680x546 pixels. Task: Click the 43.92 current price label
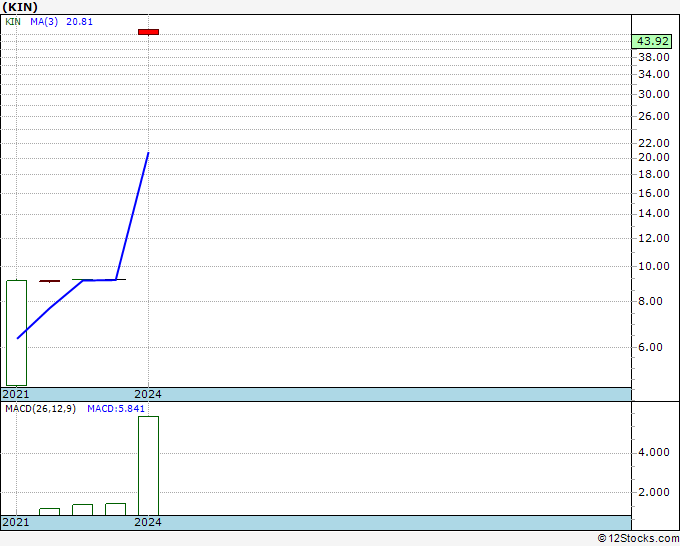point(651,41)
